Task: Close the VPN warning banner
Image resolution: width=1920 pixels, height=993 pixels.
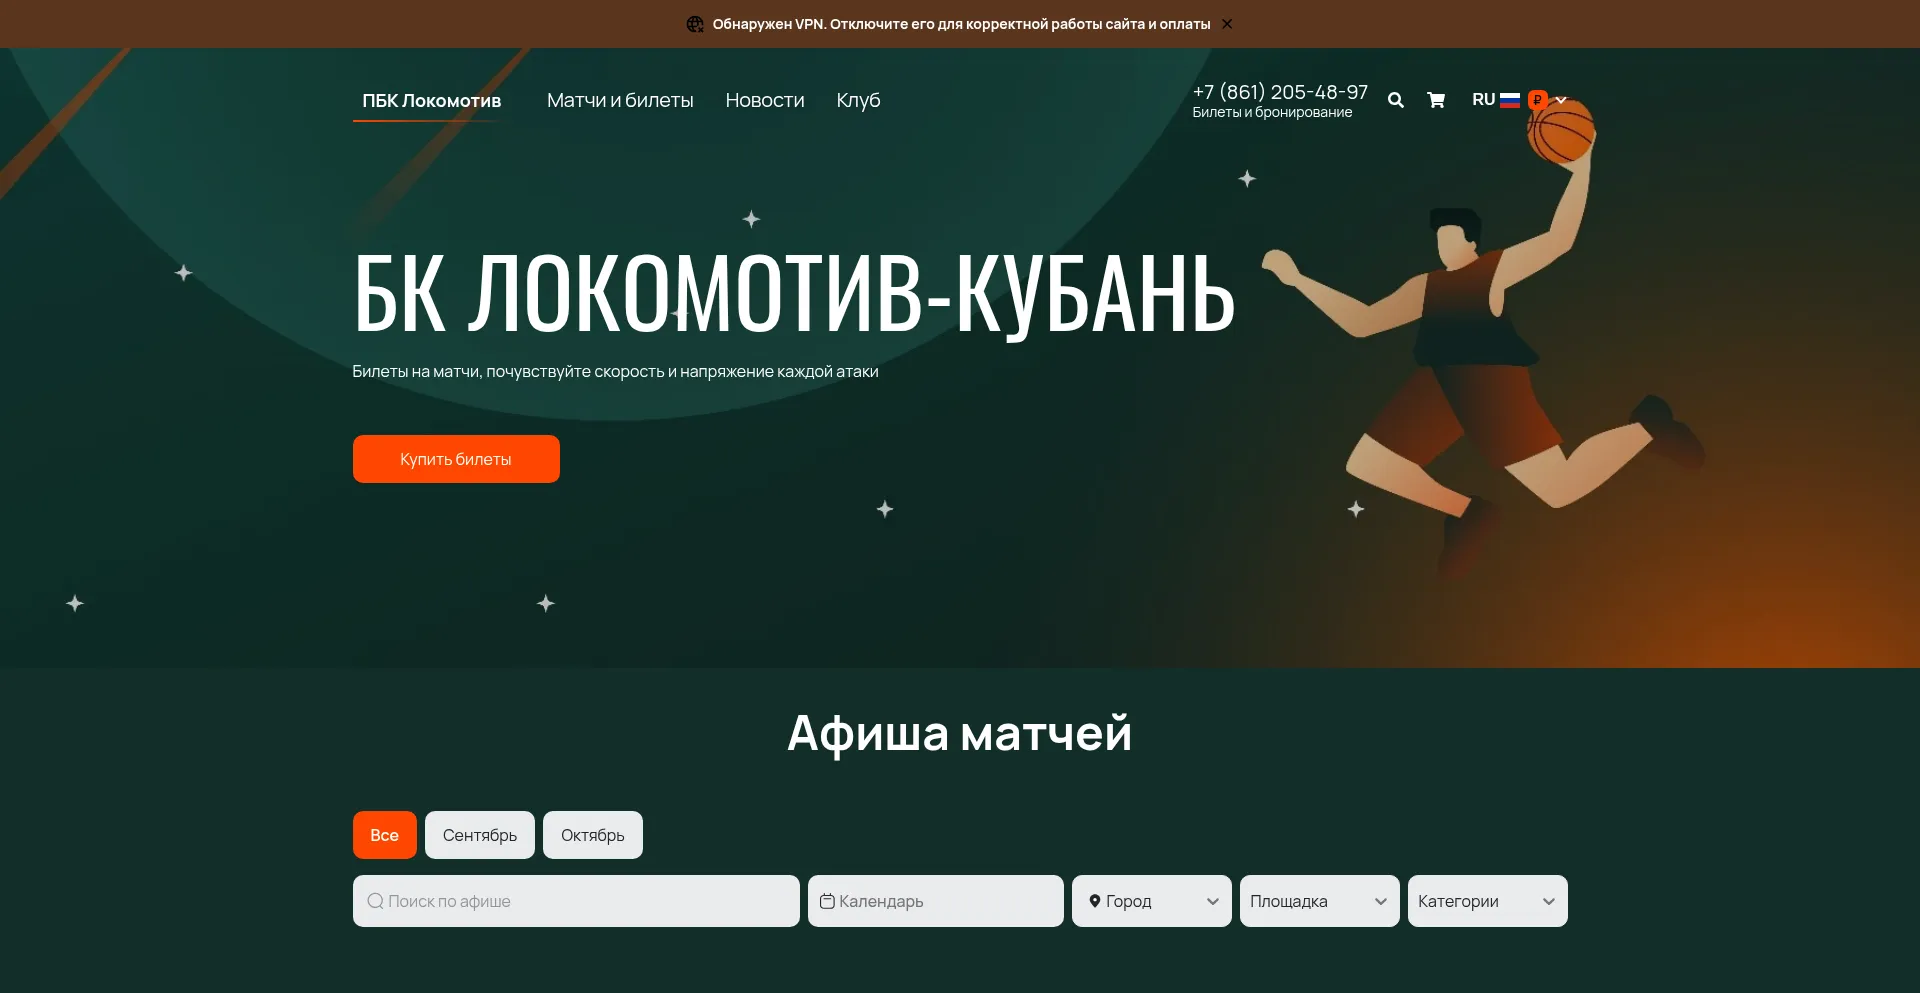Action: pos(1227,24)
